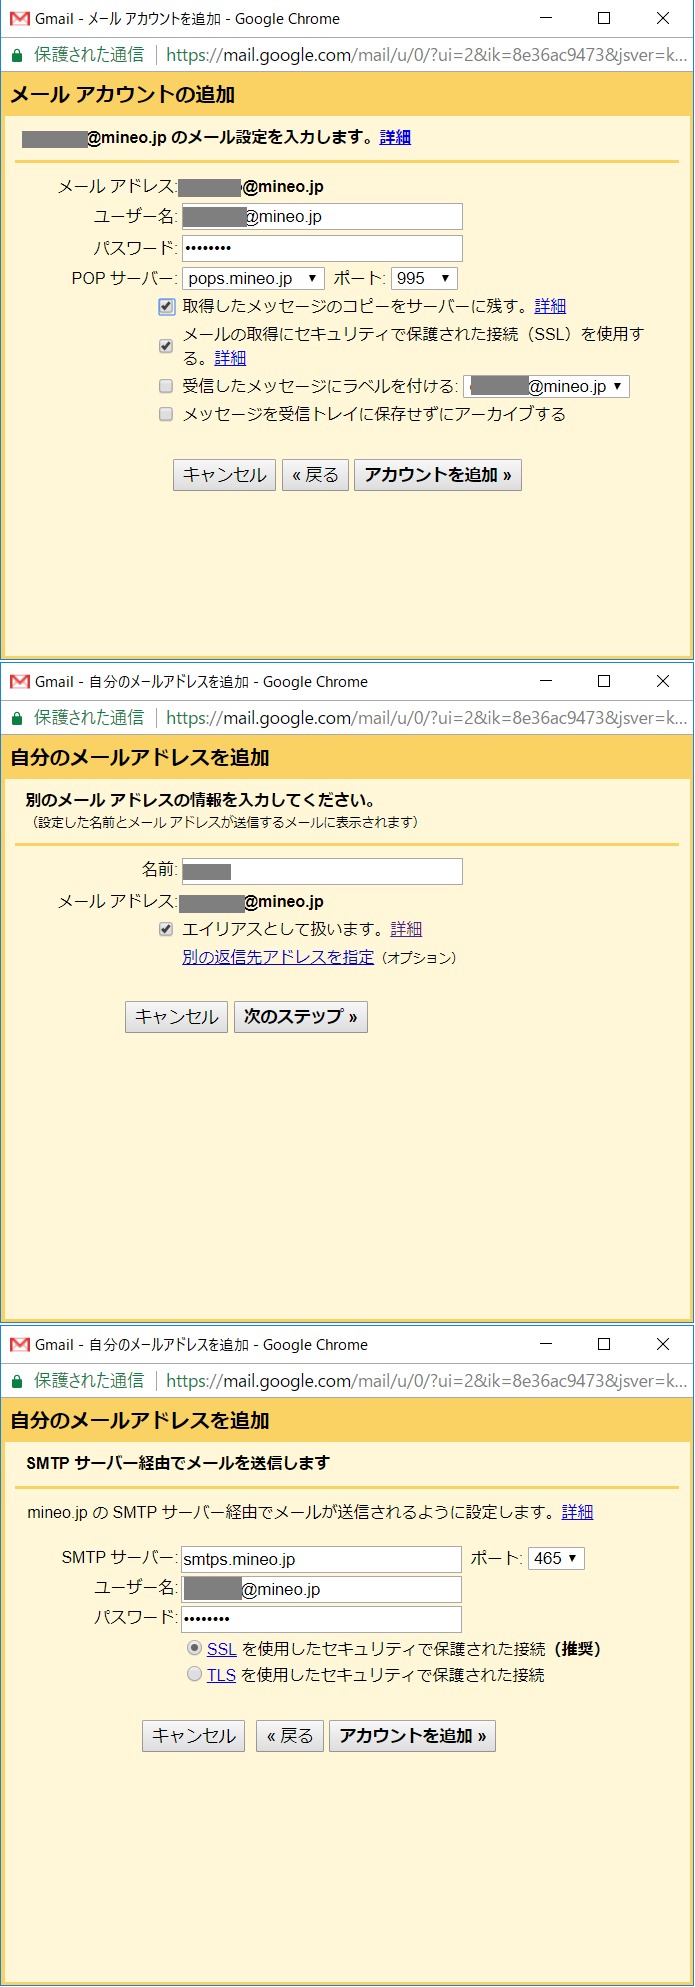Image resolution: width=695 pixels, height=1987 pixels.
Task: Click the 名前 text input field
Action: pyautogui.click(x=322, y=871)
